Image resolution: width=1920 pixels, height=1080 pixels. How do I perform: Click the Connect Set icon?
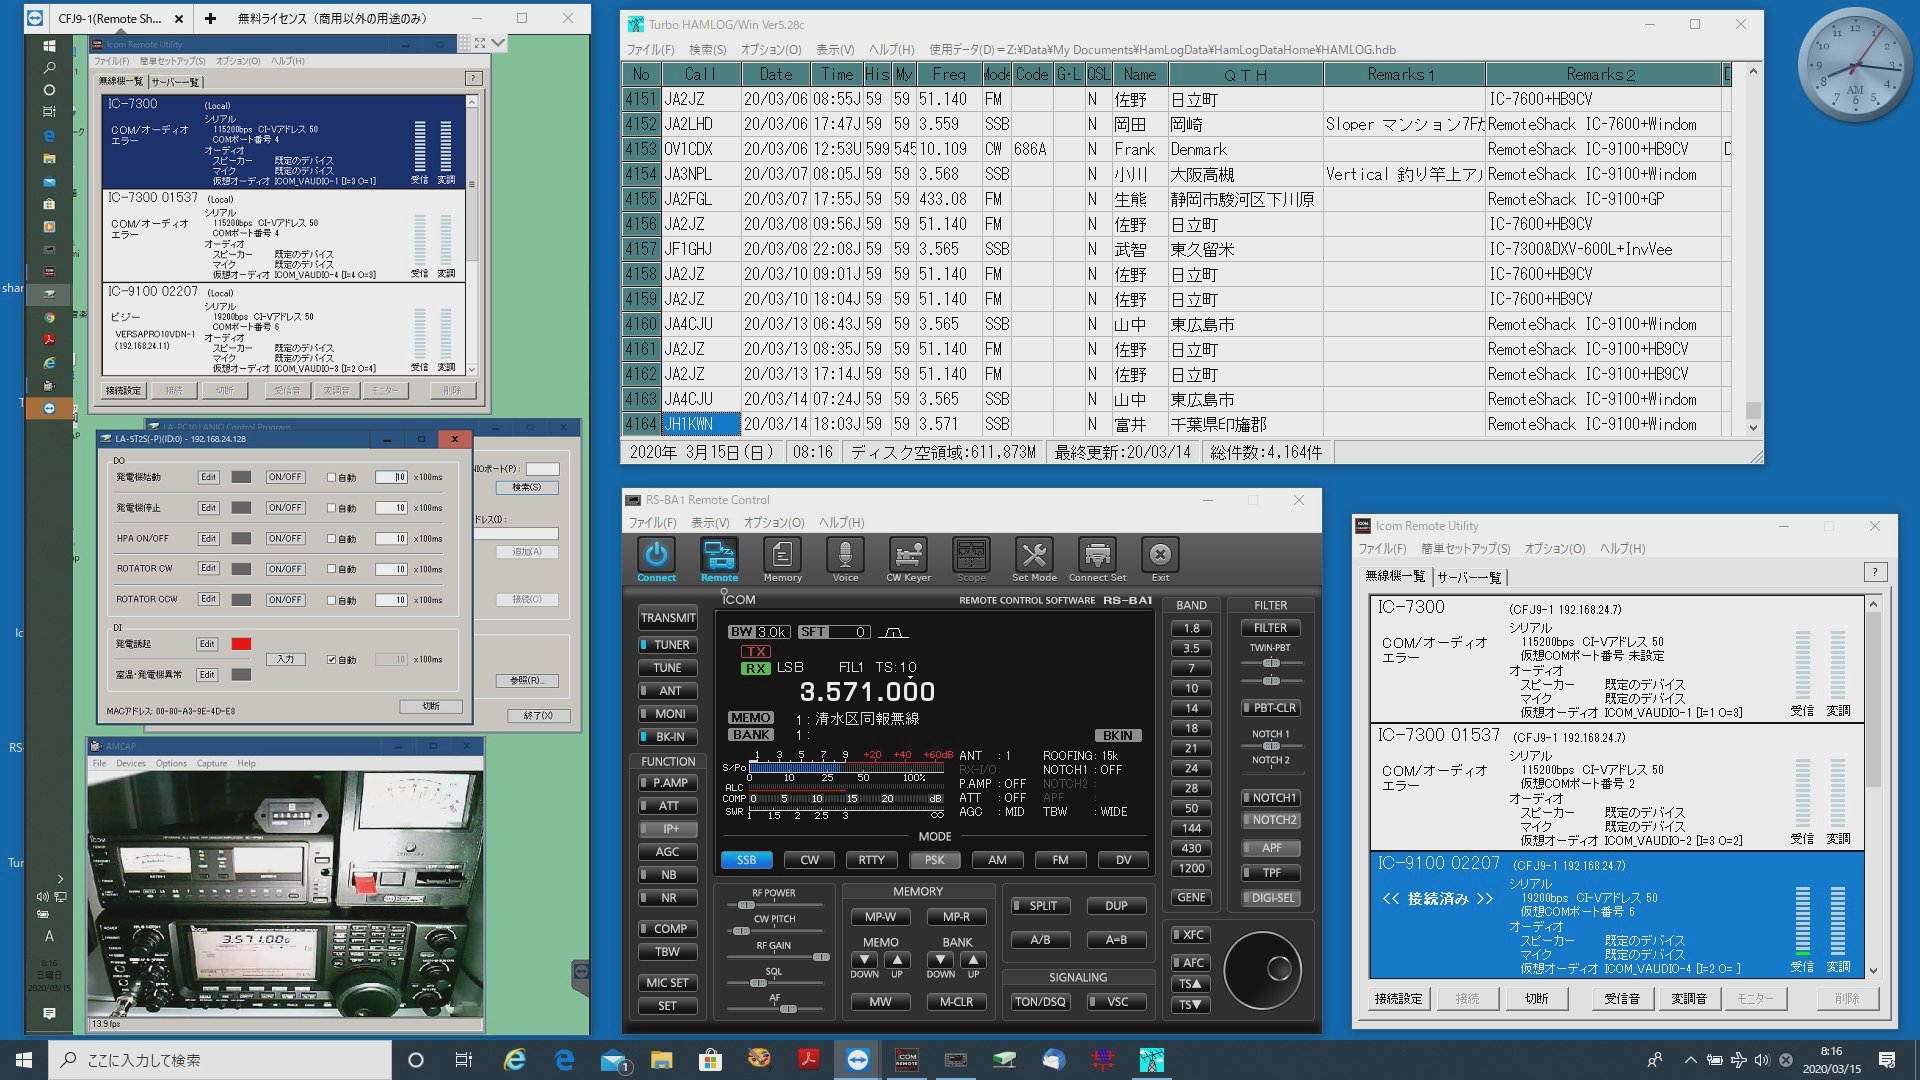[1097, 556]
